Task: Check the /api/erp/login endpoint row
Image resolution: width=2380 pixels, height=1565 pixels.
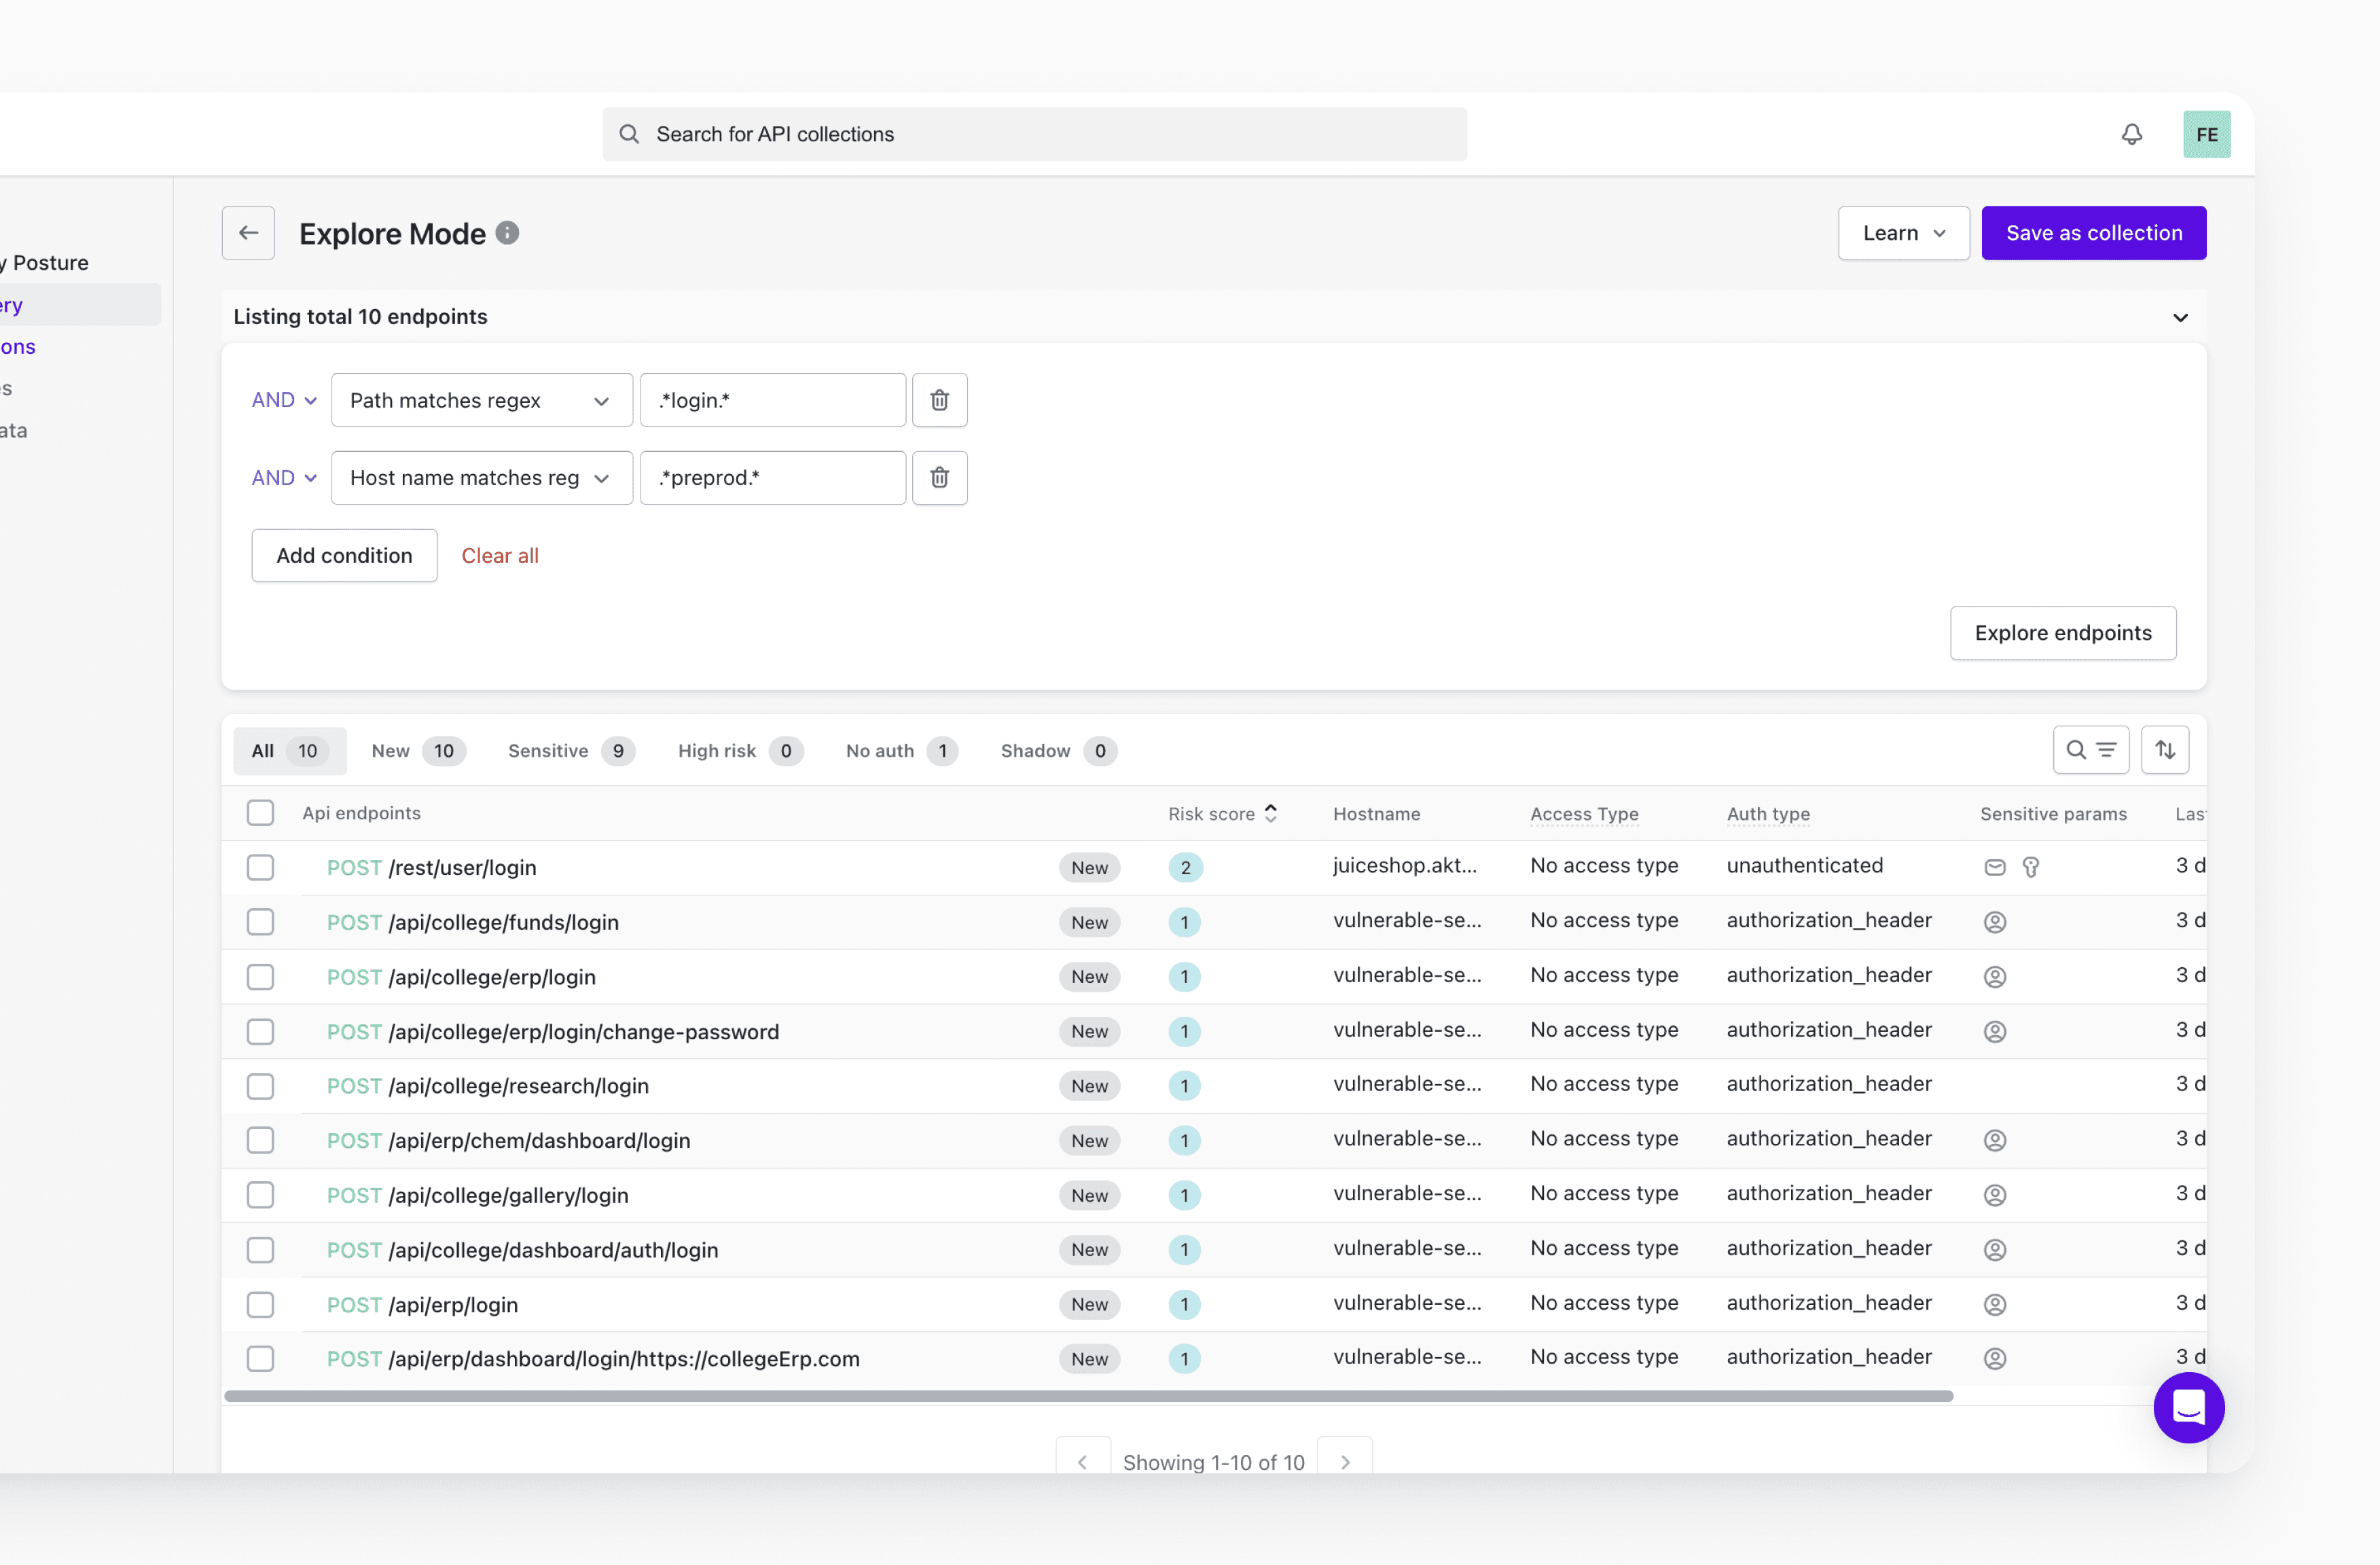Action: (x=260, y=1304)
